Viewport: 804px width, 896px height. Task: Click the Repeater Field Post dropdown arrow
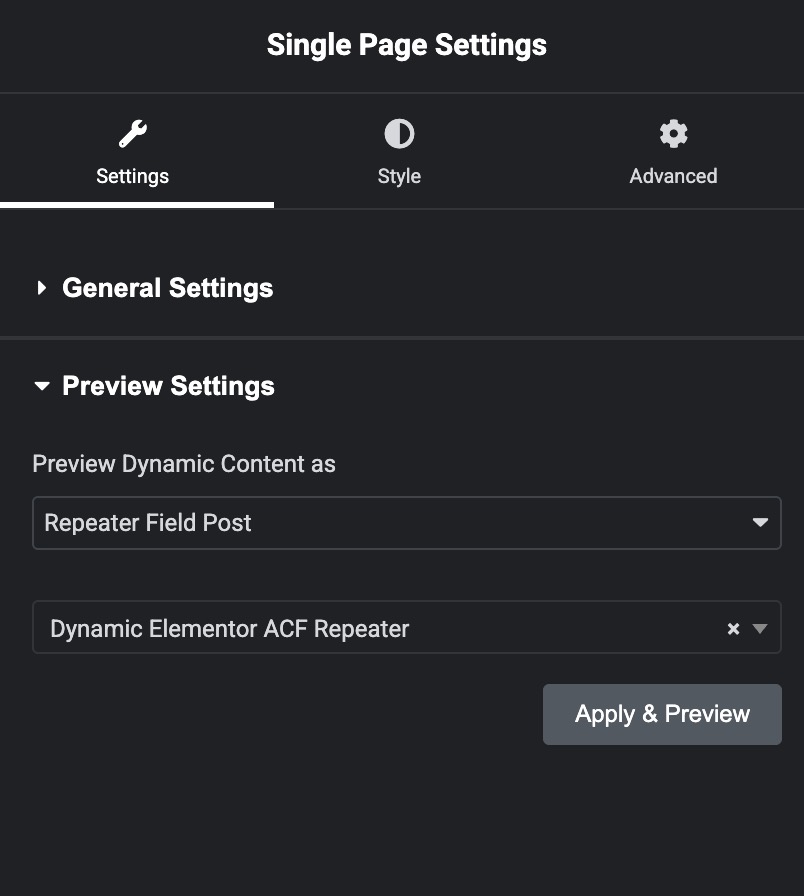coord(760,523)
